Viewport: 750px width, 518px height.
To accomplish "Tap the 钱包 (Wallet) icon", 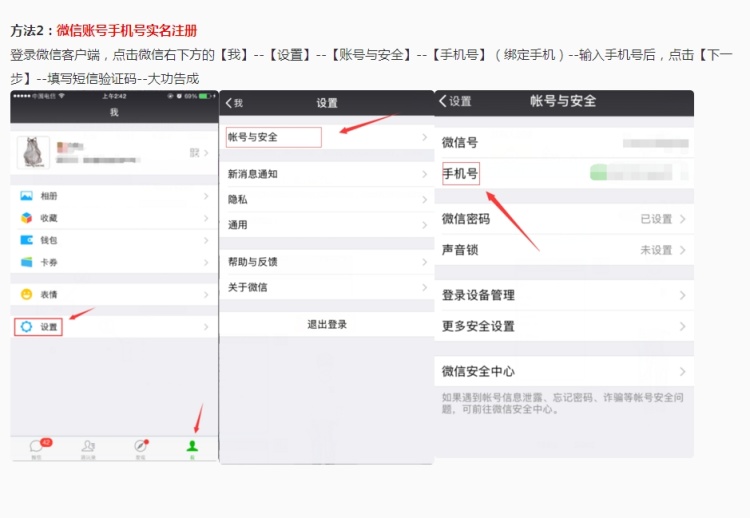I will coord(27,240).
